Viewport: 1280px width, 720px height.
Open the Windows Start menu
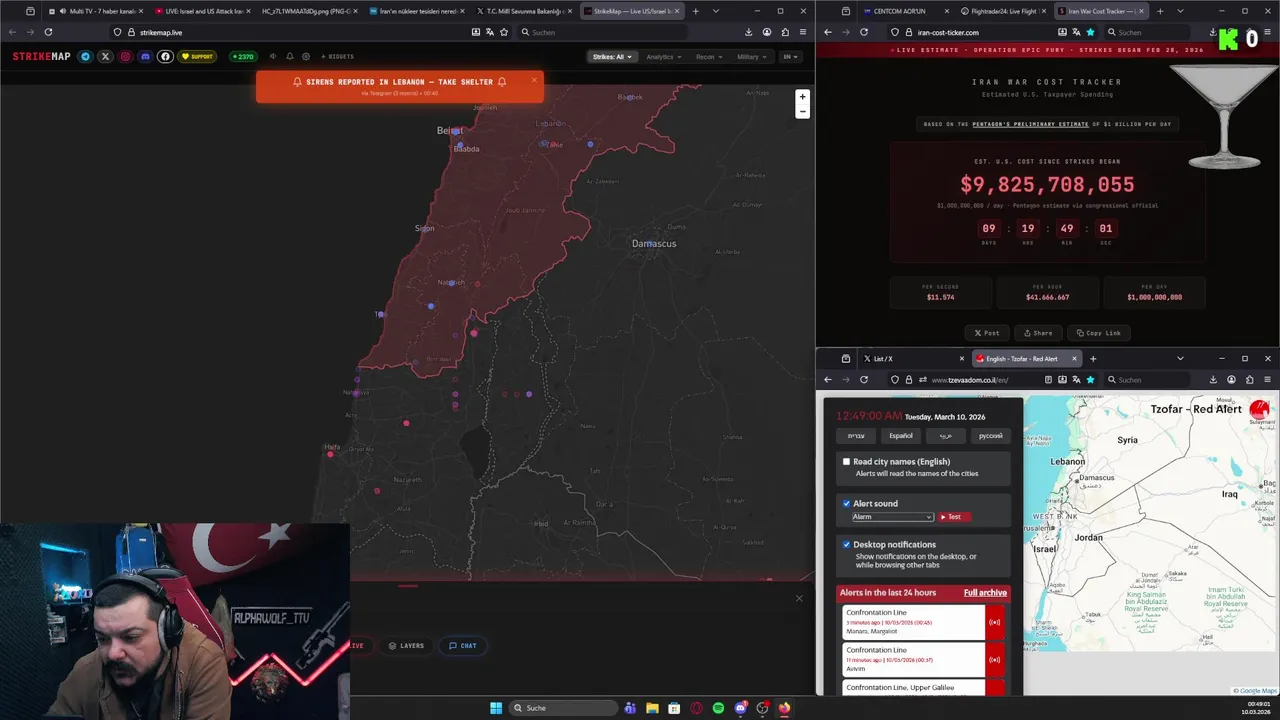coord(496,708)
